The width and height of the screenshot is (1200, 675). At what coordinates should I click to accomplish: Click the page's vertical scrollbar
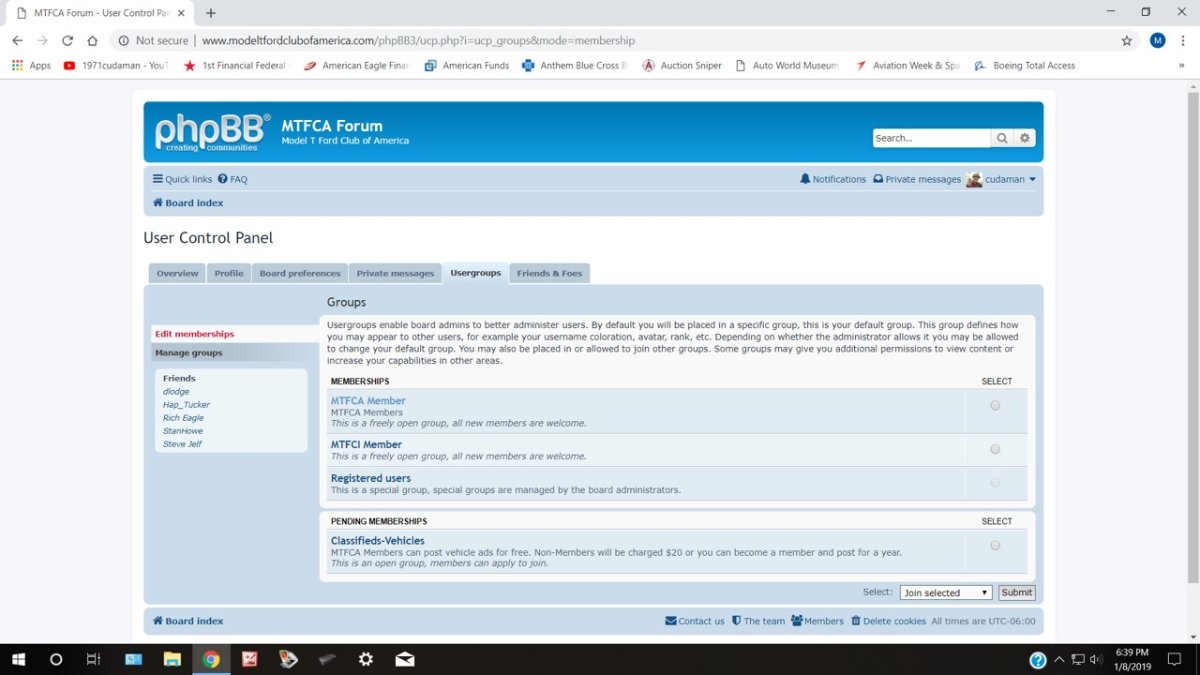1192,300
